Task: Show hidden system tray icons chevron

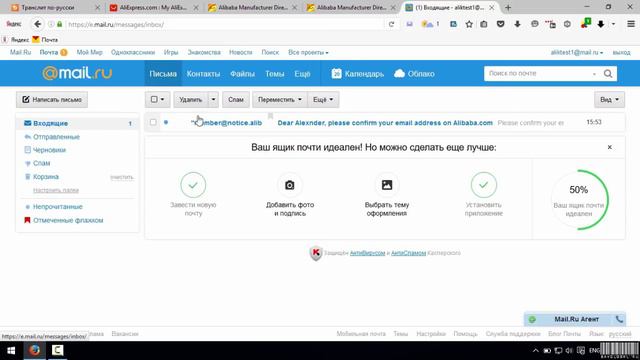Action: point(536,351)
